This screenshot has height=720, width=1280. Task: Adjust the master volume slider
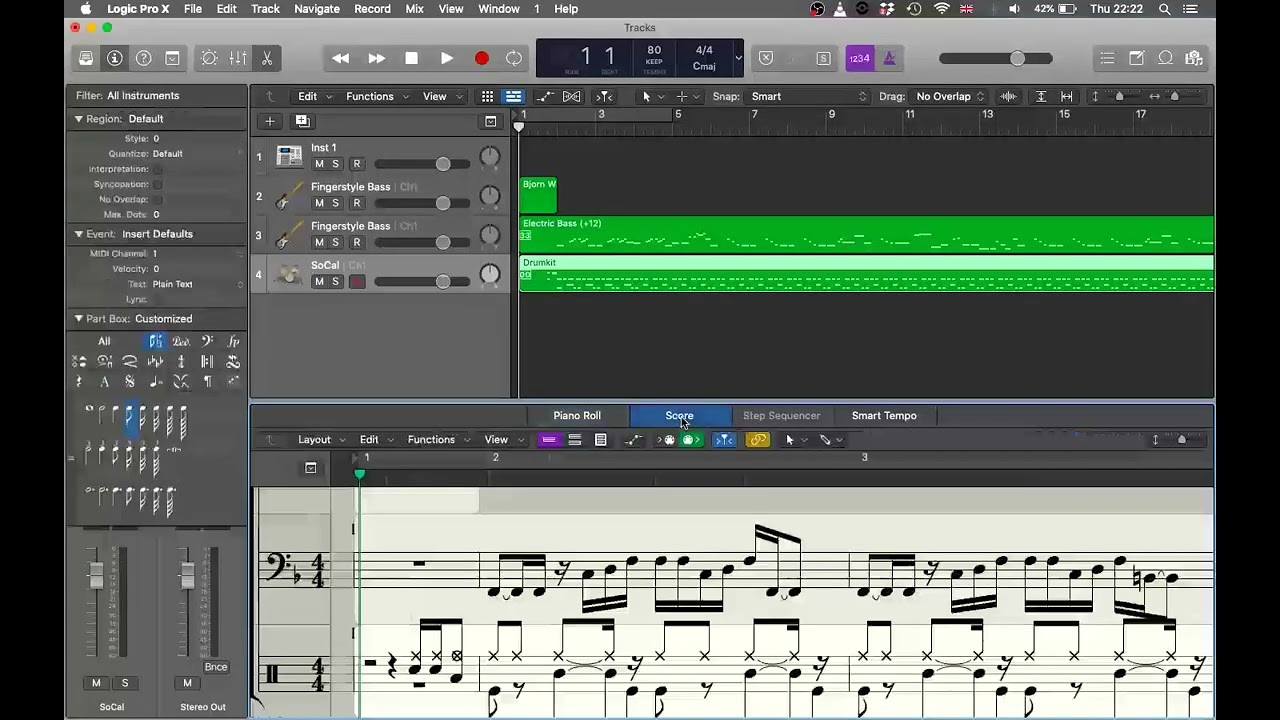pos(995,58)
